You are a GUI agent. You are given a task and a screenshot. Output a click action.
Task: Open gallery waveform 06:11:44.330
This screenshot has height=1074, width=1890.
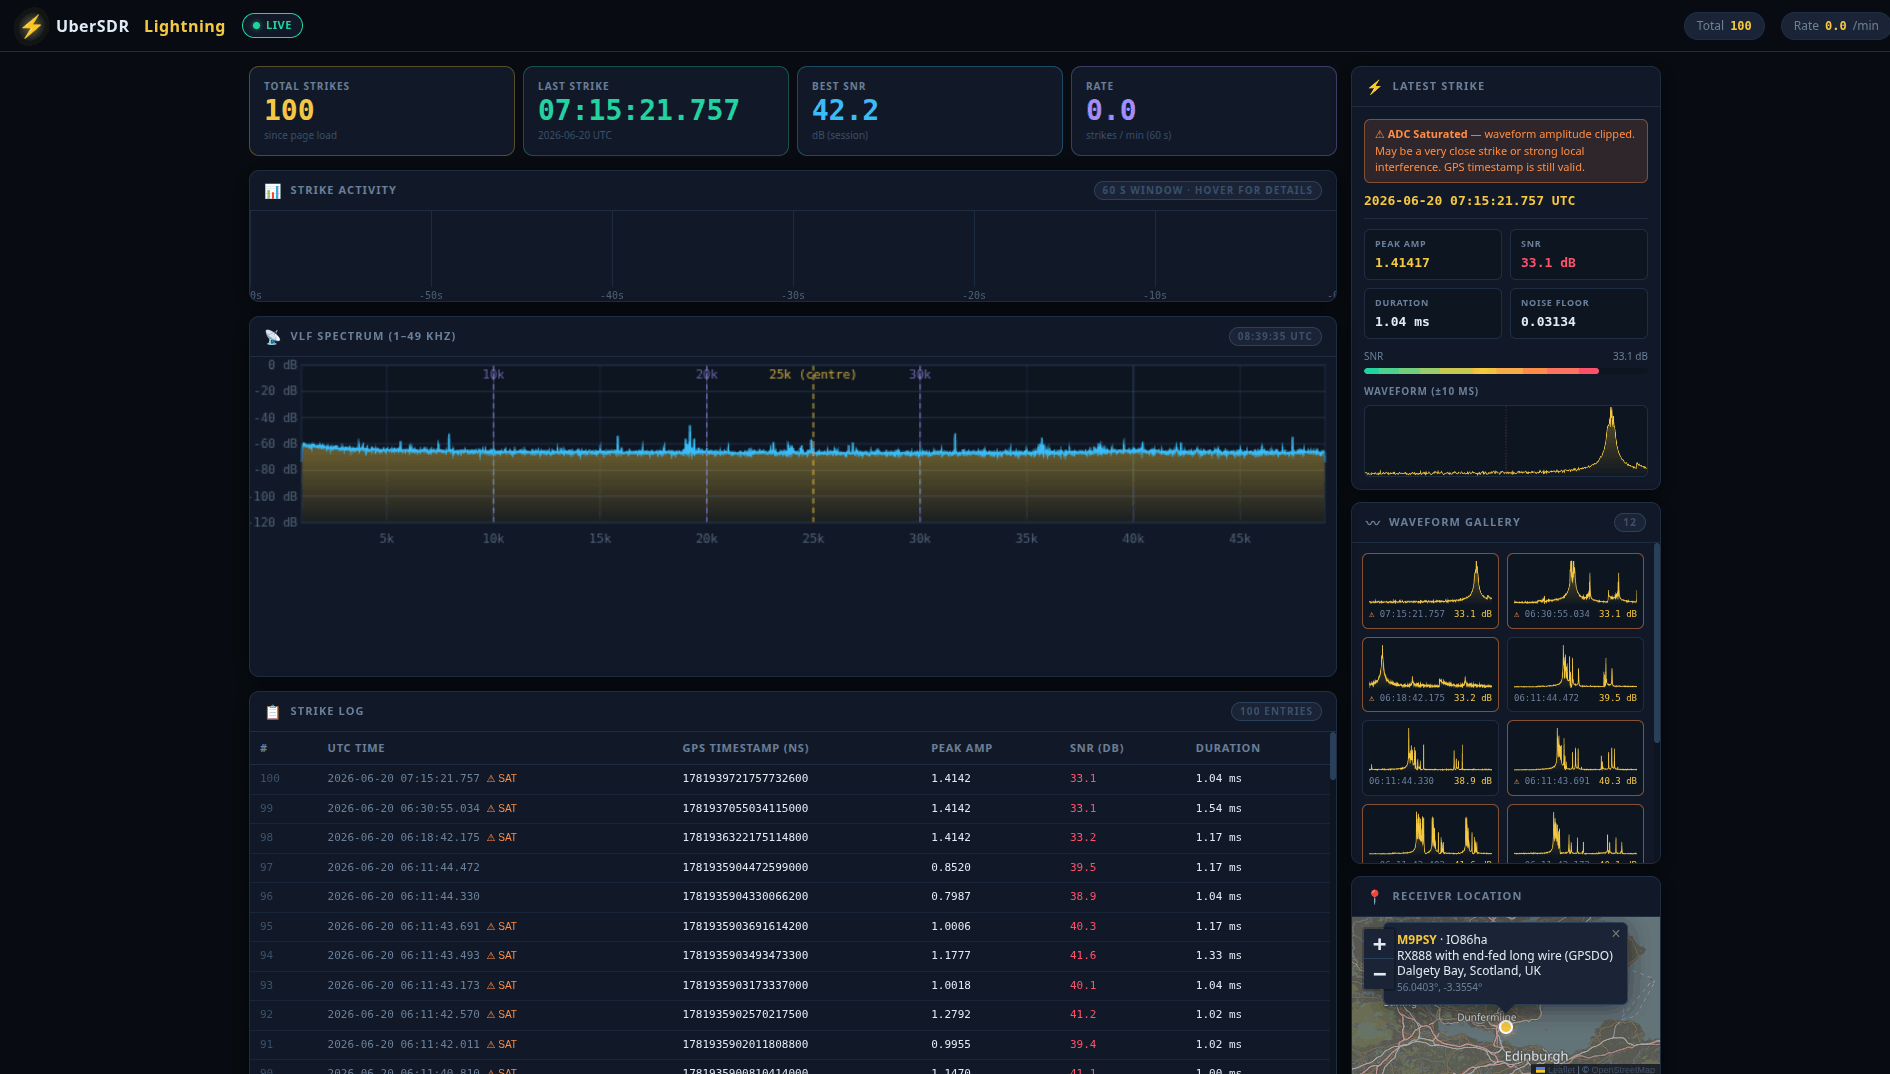tap(1430, 757)
